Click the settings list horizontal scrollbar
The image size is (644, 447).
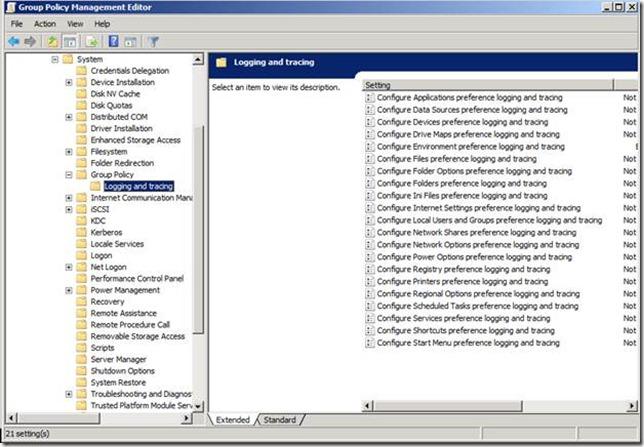tap(499, 406)
